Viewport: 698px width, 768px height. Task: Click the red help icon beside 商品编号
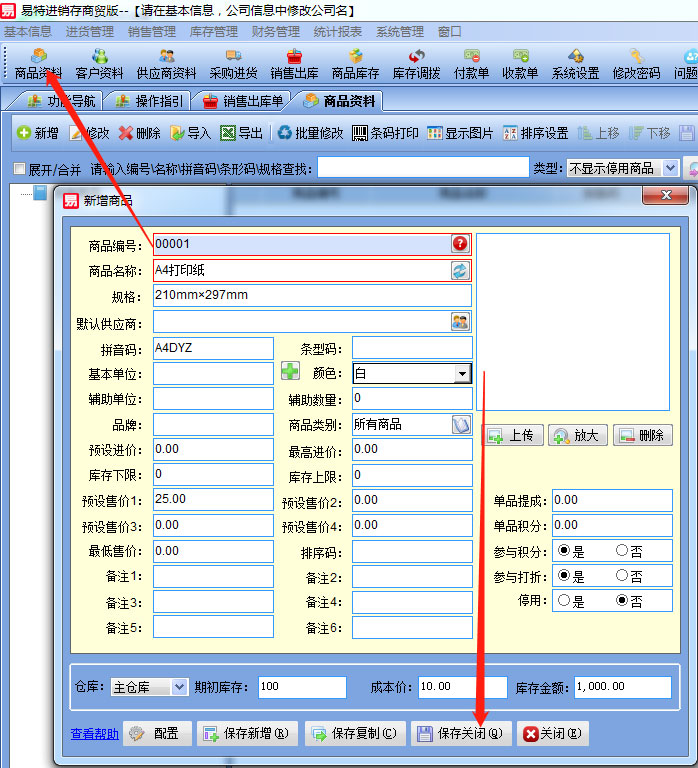[460, 243]
